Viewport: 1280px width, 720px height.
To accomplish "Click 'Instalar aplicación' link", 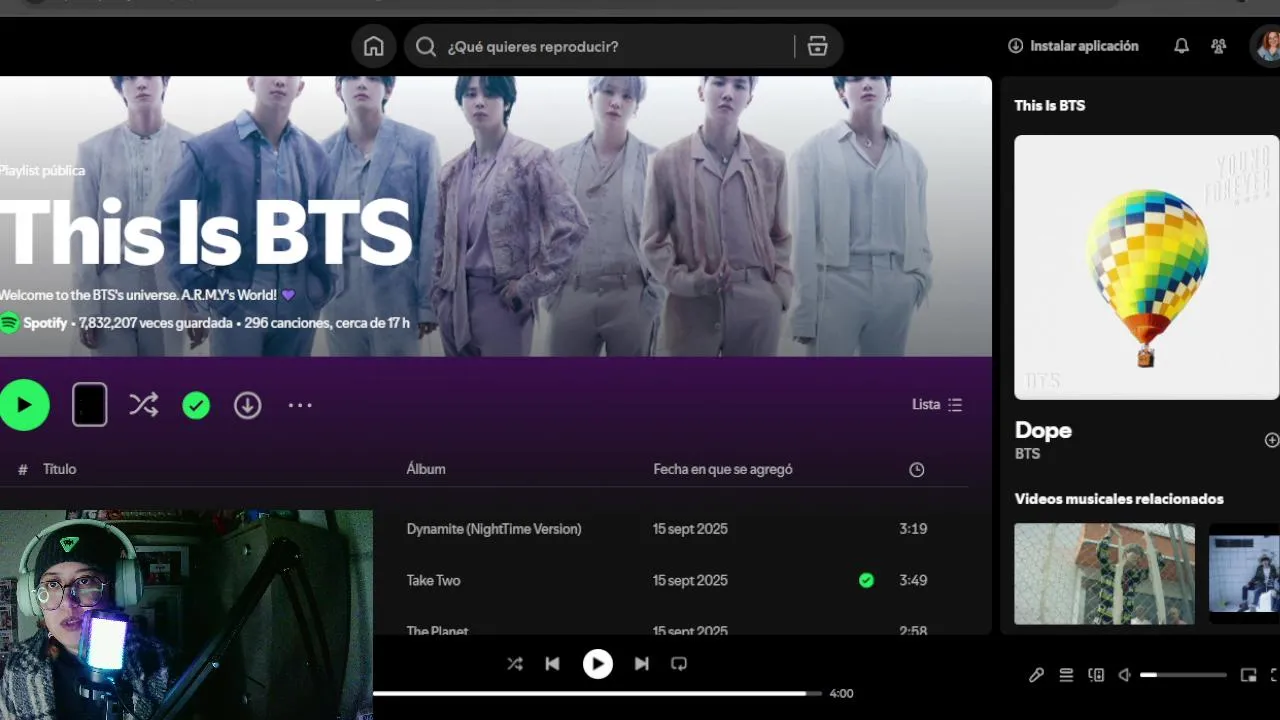I will pos(1073,46).
